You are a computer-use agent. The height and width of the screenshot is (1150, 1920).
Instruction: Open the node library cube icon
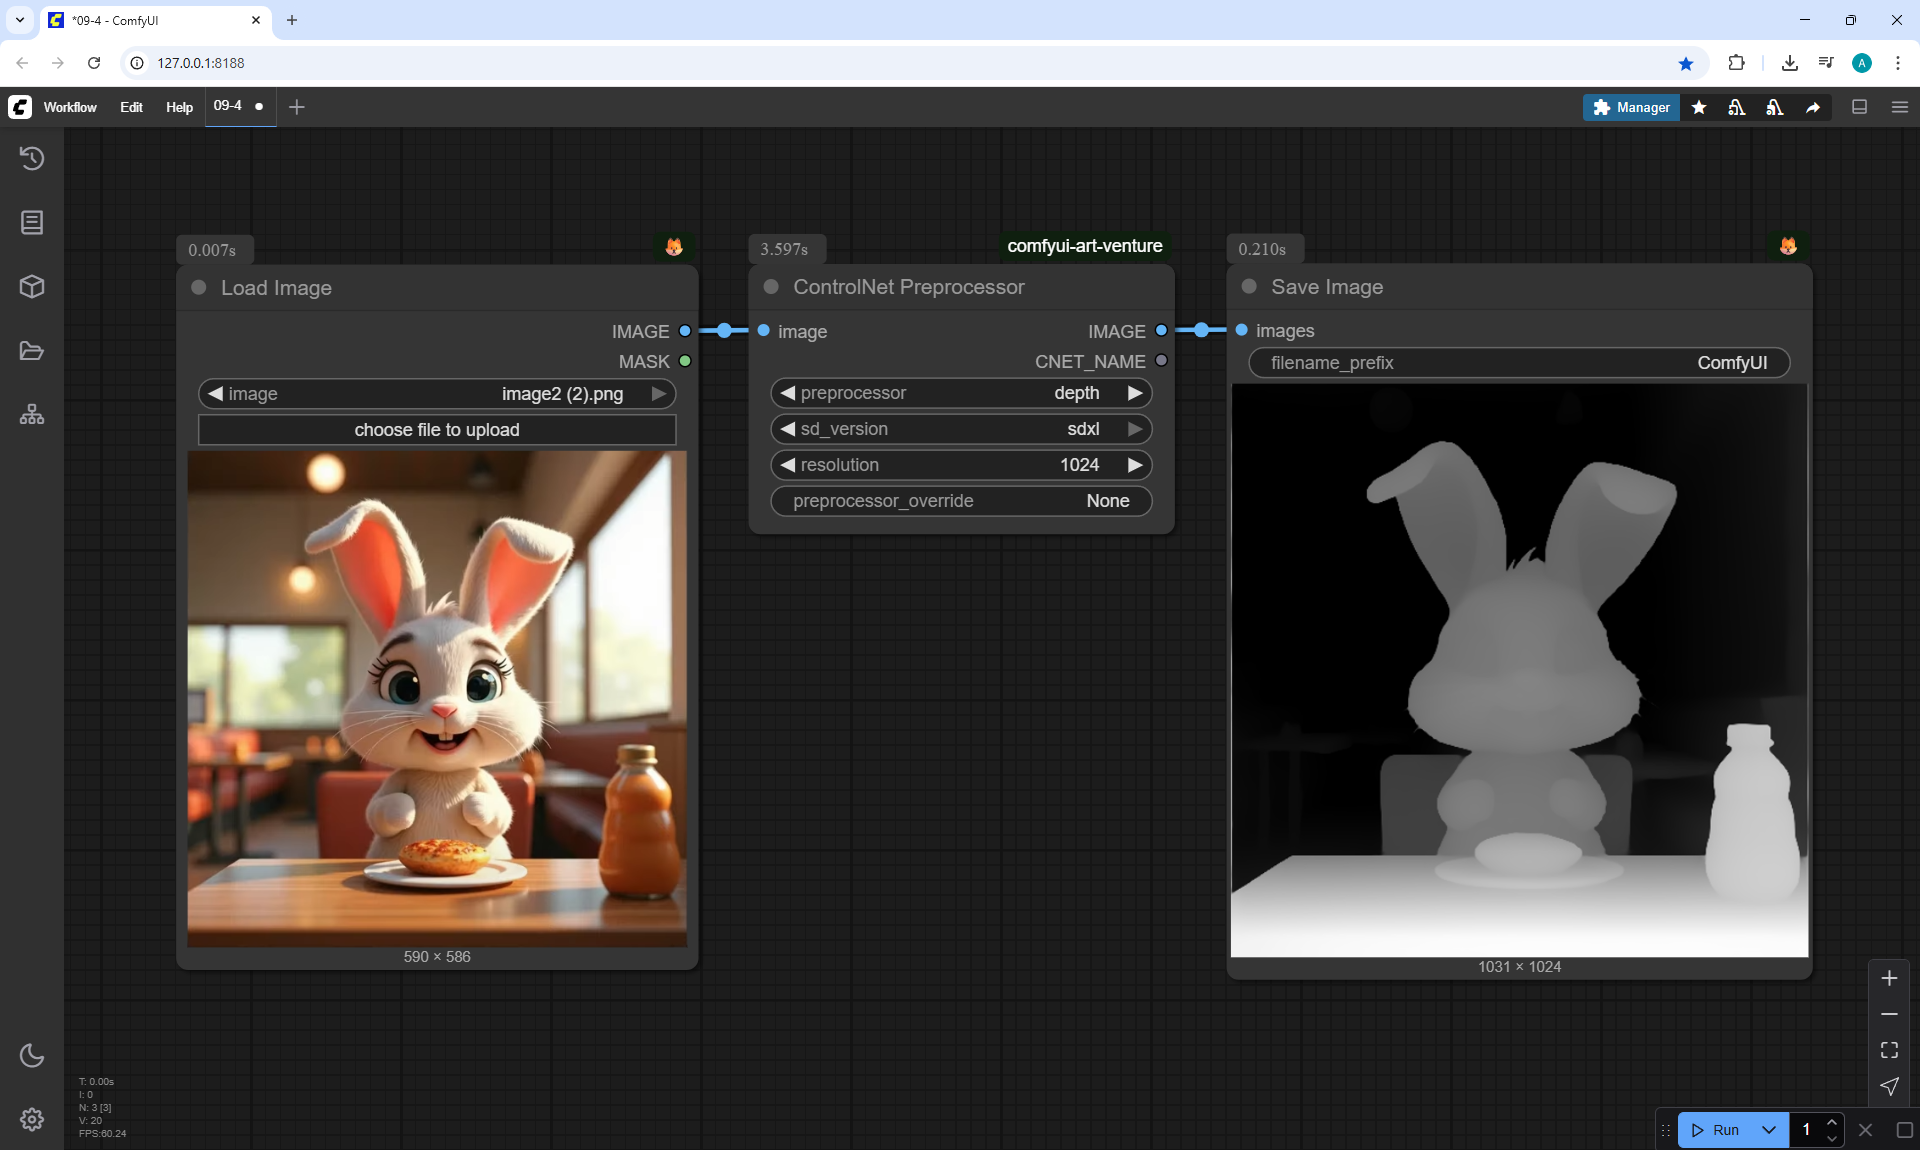(32, 287)
